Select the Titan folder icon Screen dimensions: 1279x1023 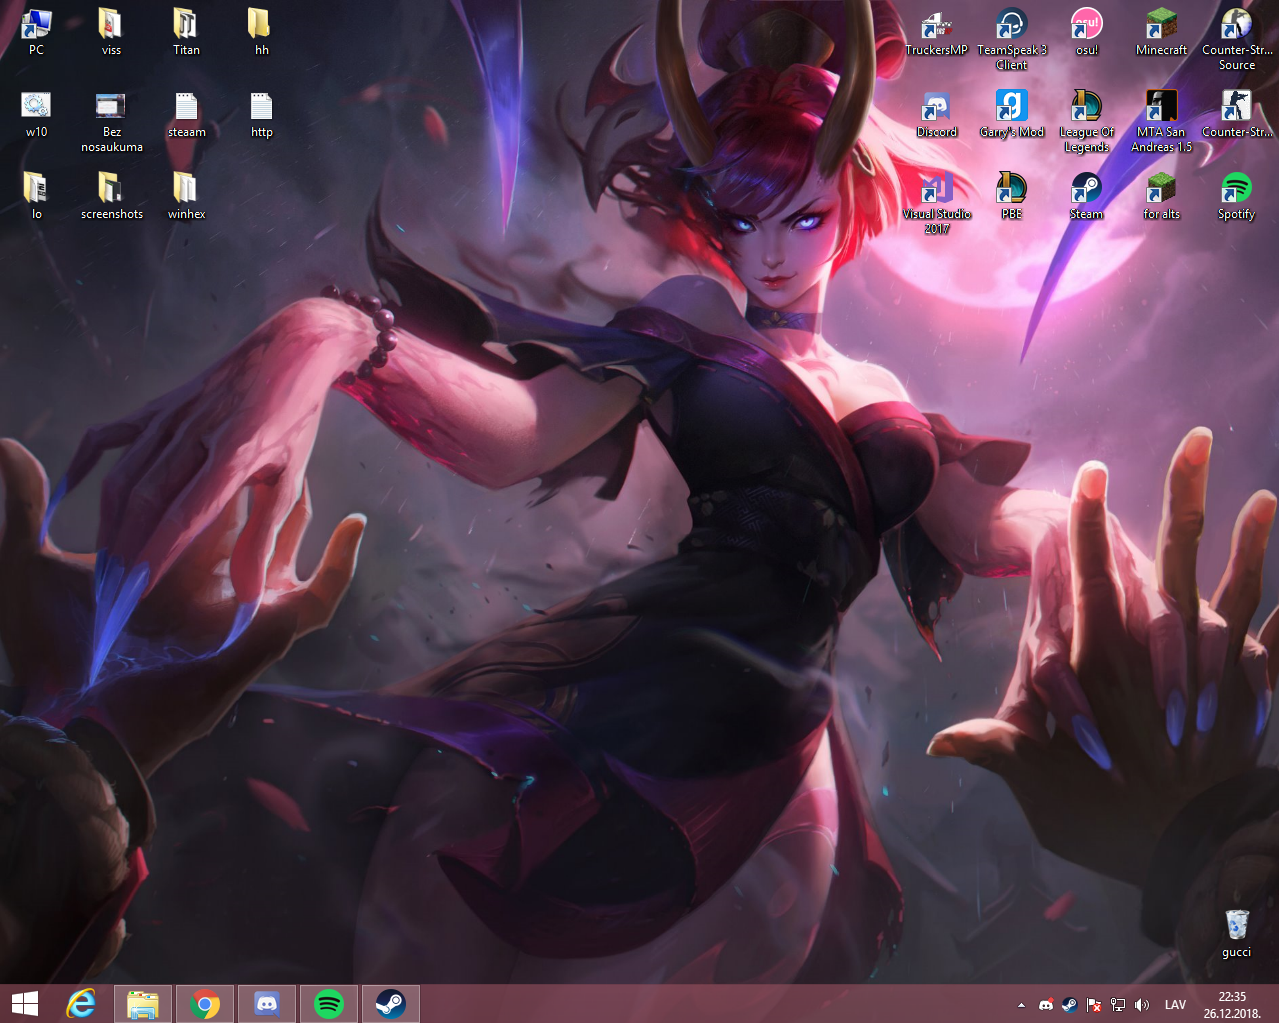(x=186, y=31)
